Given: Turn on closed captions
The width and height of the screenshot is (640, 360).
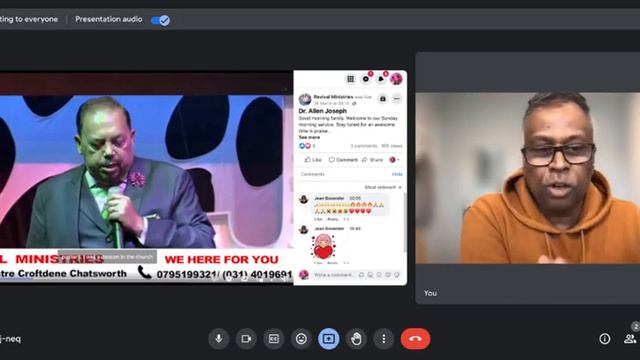Looking at the screenshot, I should pos(273,339).
